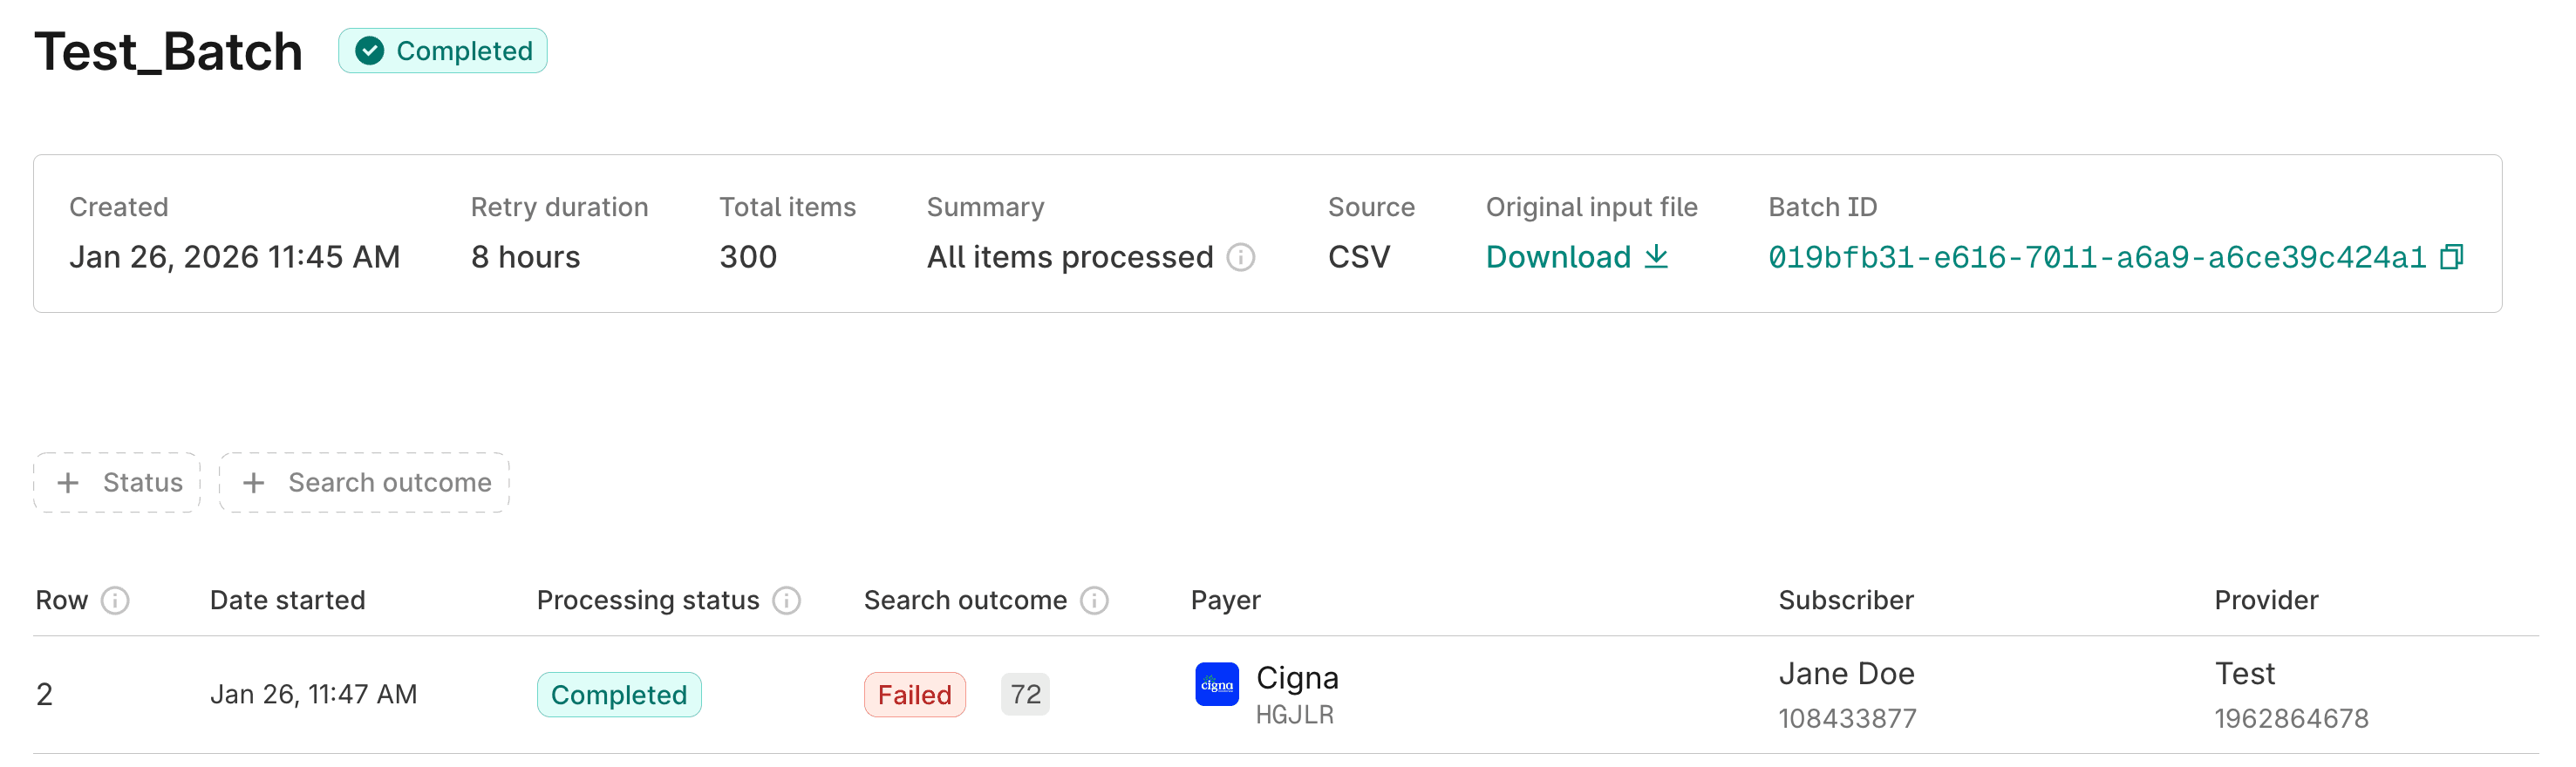The width and height of the screenshot is (2576, 767).
Task: Open the info tooltip next to Summary
Action: [x=1242, y=258]
